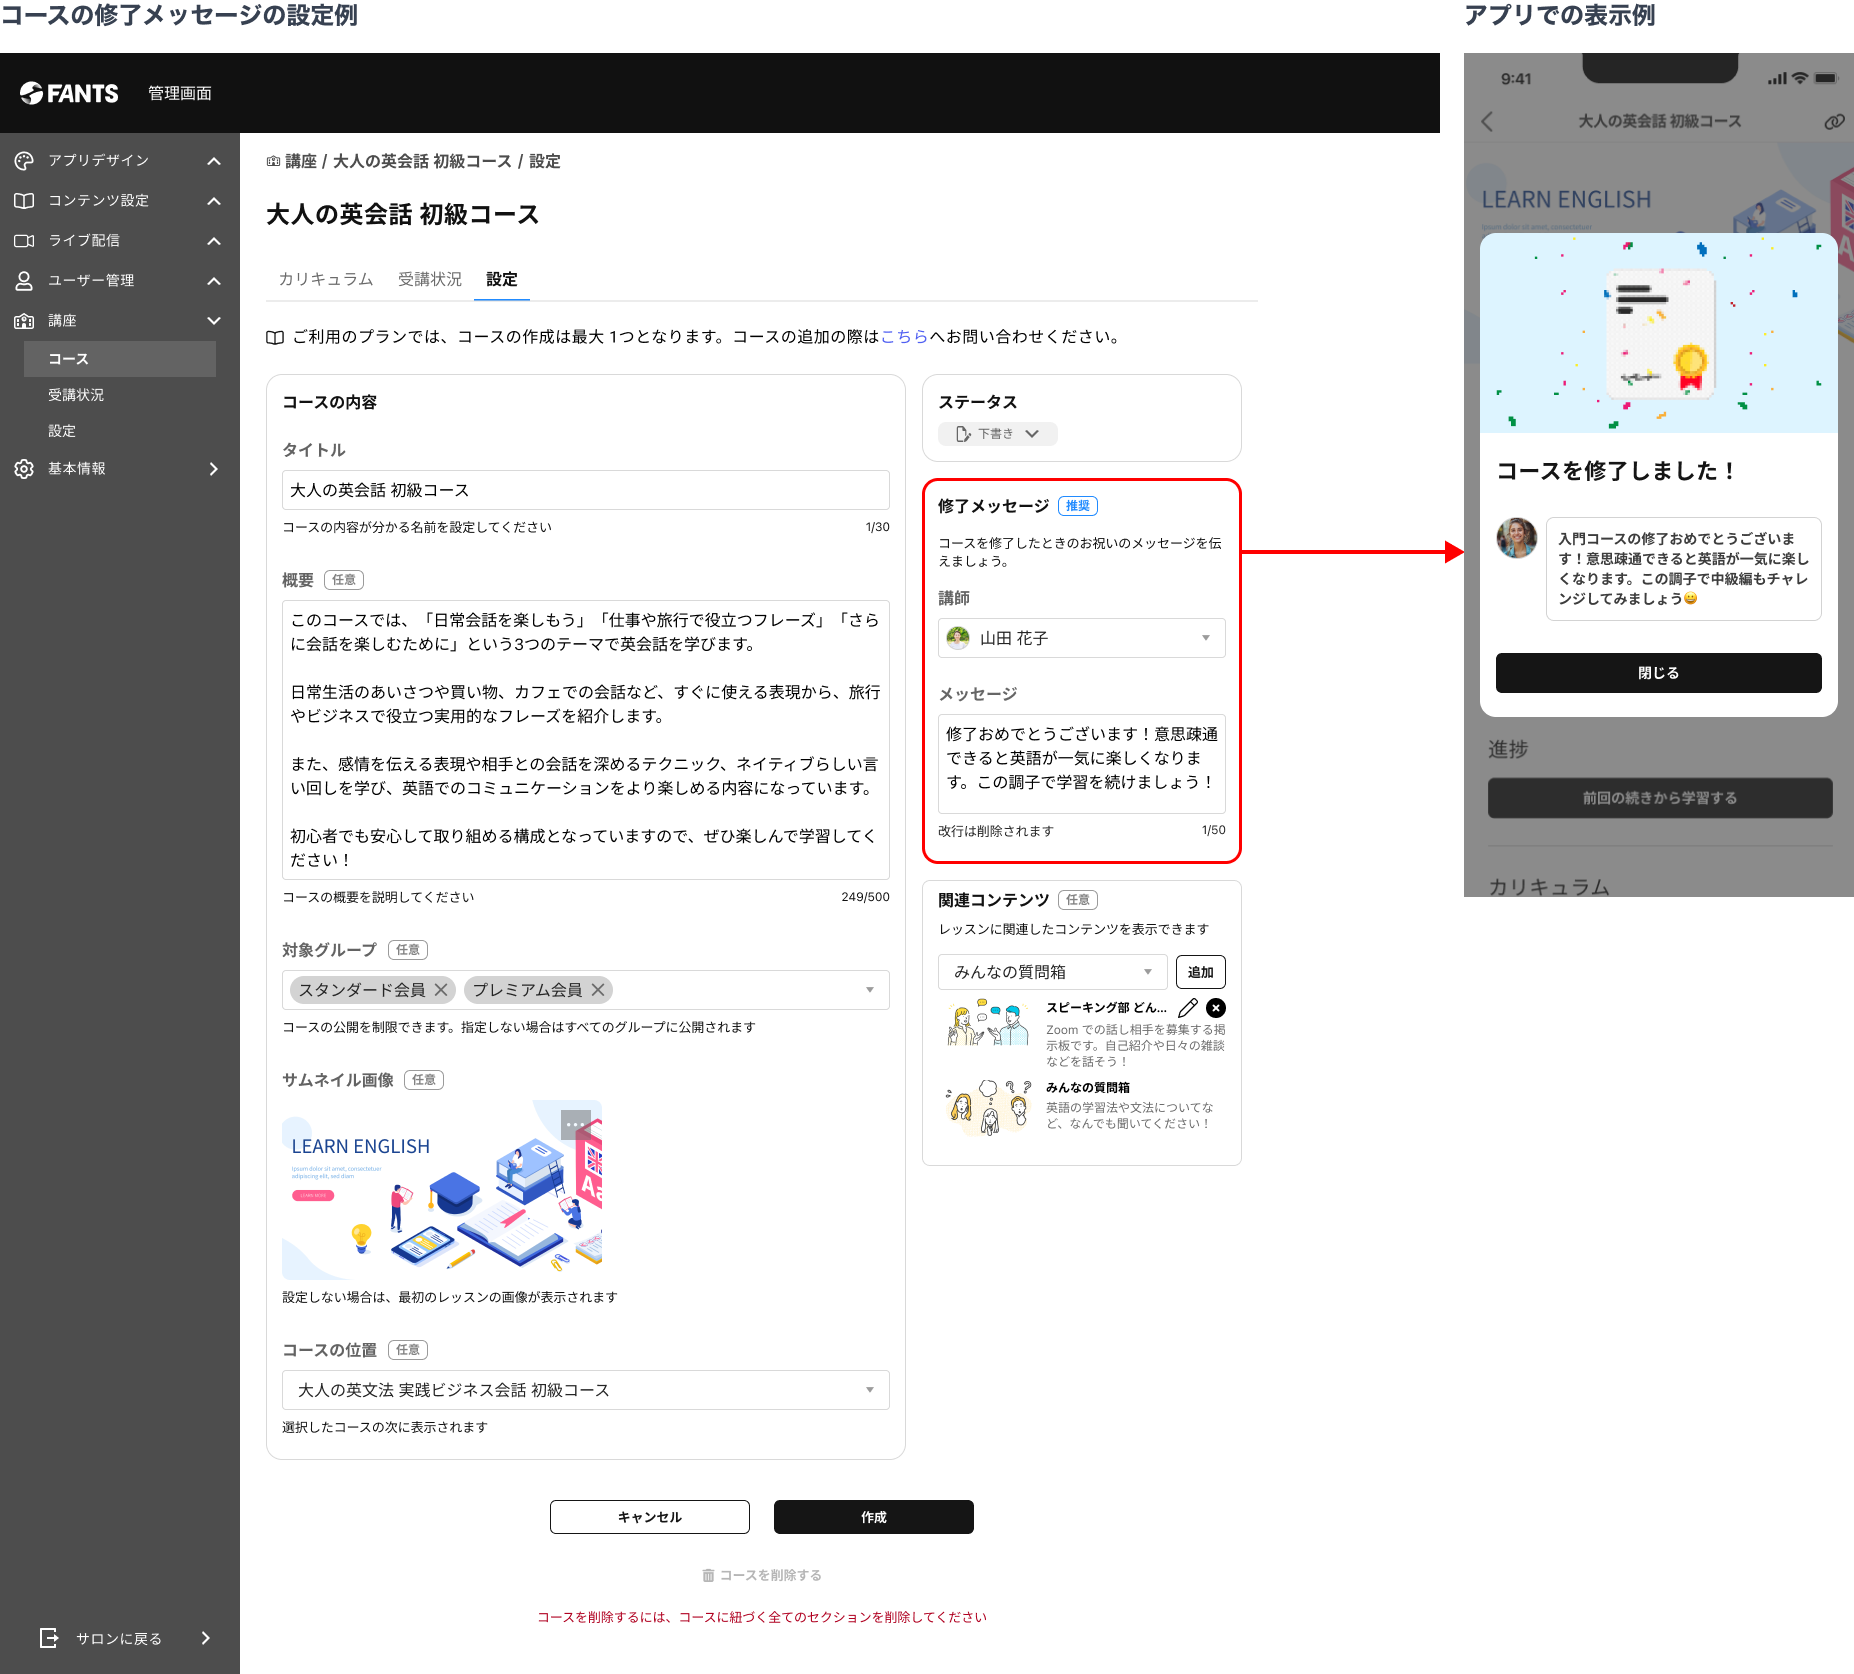Click 前回の続きから学習する in preview

click(x=1660, y=798)
